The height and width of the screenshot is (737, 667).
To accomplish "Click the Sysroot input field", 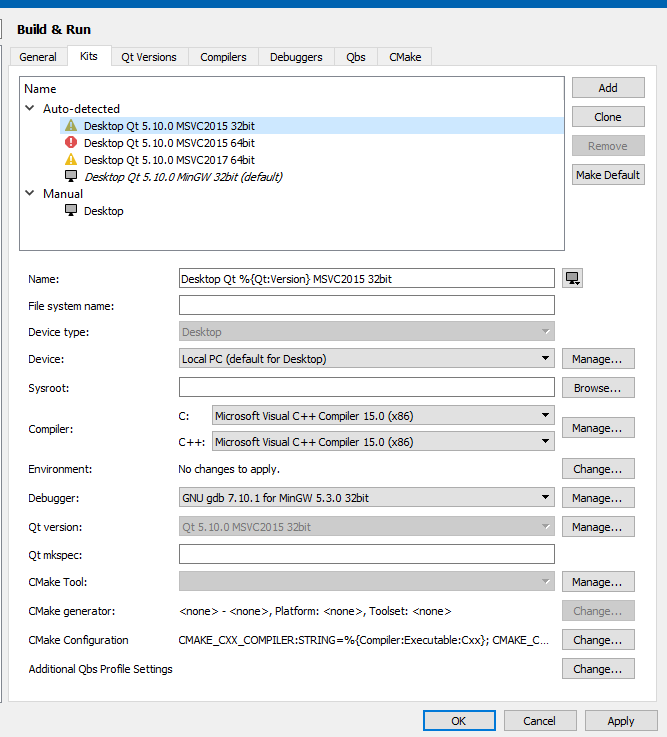I will (367, 387).
